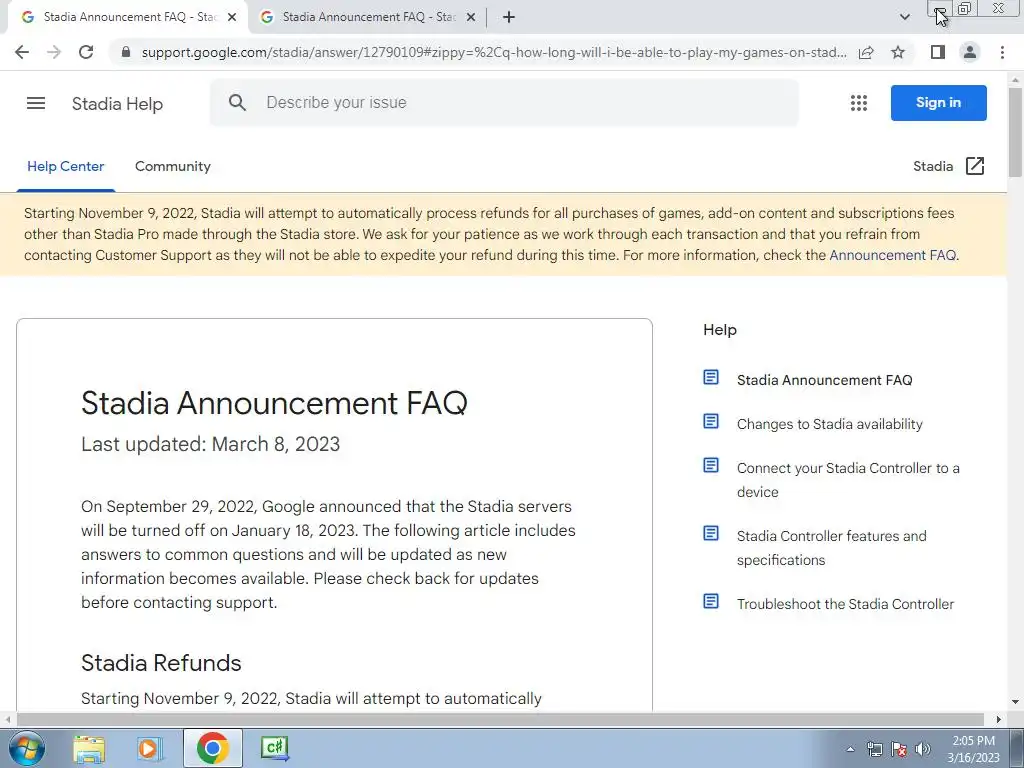1024x768 pixels.
Task: Open the C# application taskbar icon
Action: [x=274, y=748]
